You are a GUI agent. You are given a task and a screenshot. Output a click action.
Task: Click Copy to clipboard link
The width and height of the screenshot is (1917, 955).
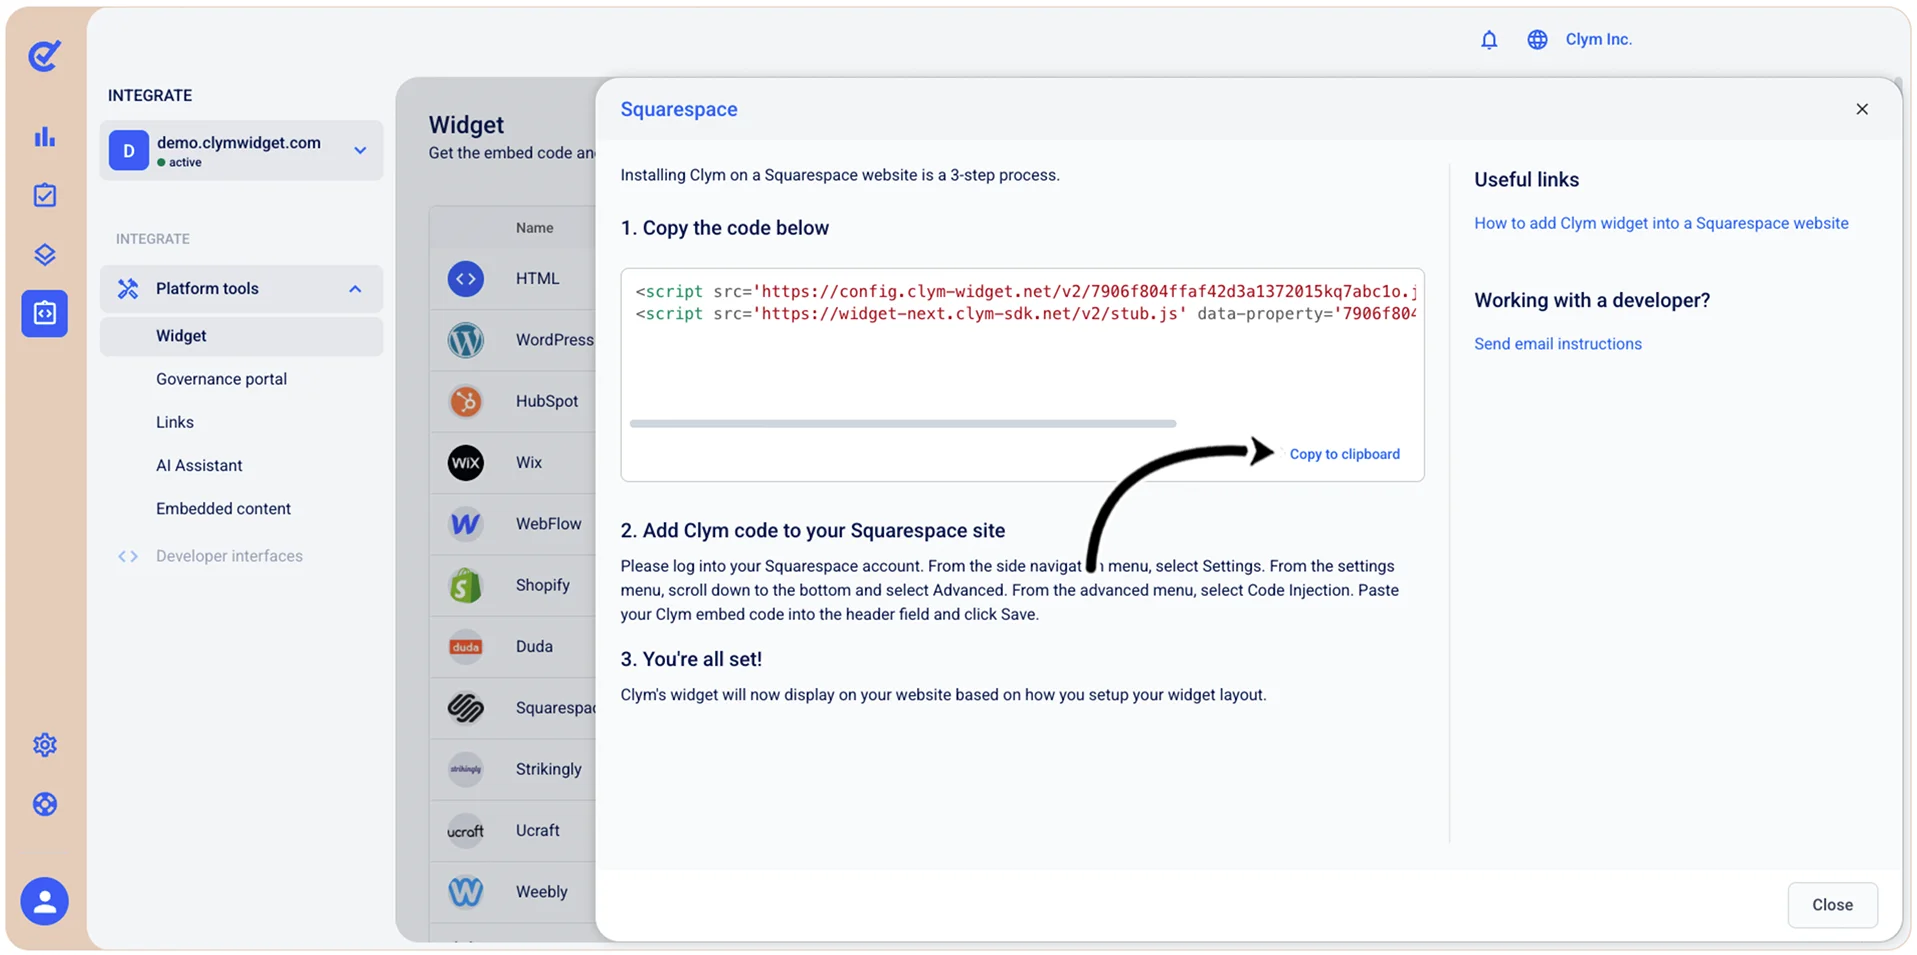1344,454
